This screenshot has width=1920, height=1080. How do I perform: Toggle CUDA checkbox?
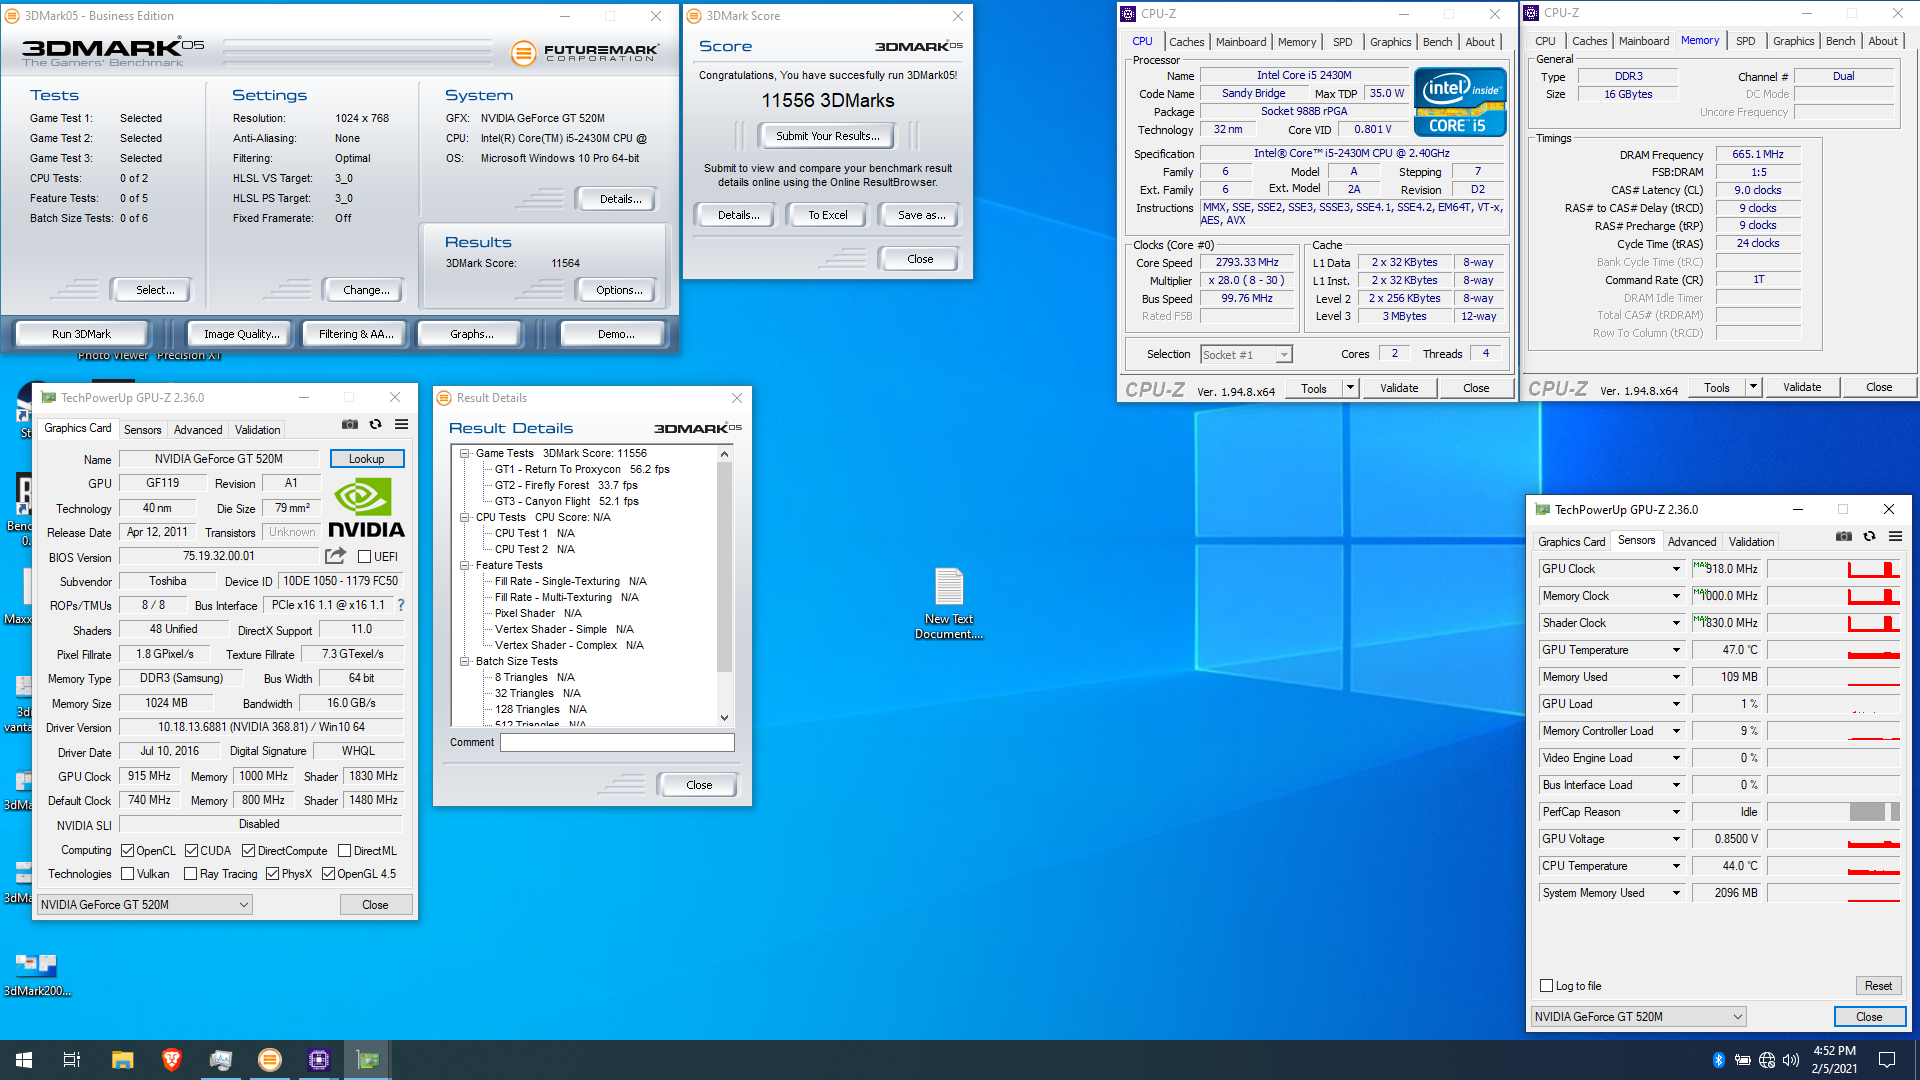[x=191, y=851]
